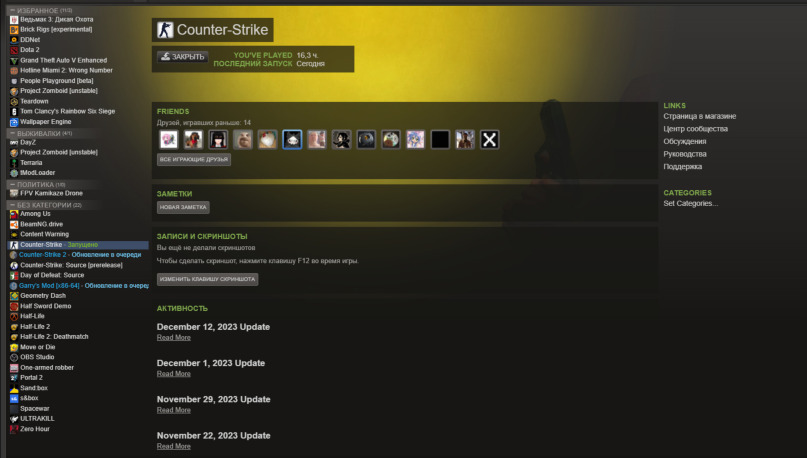Collapse the ИЗБРАННОЕ category

coord(12,10)
